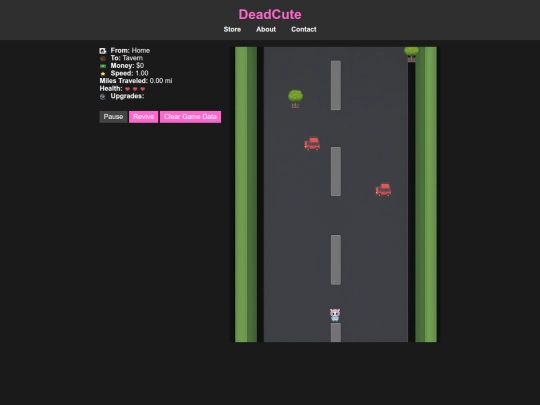Click the DeadCute site title
Screen dimensions: 540x405
pyautogui.click(x=270, y=14)
